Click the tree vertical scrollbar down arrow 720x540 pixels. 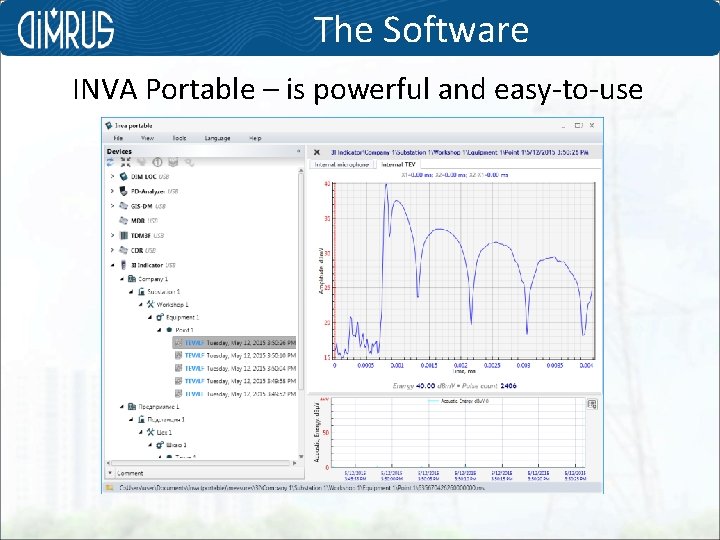pos(301,456)
